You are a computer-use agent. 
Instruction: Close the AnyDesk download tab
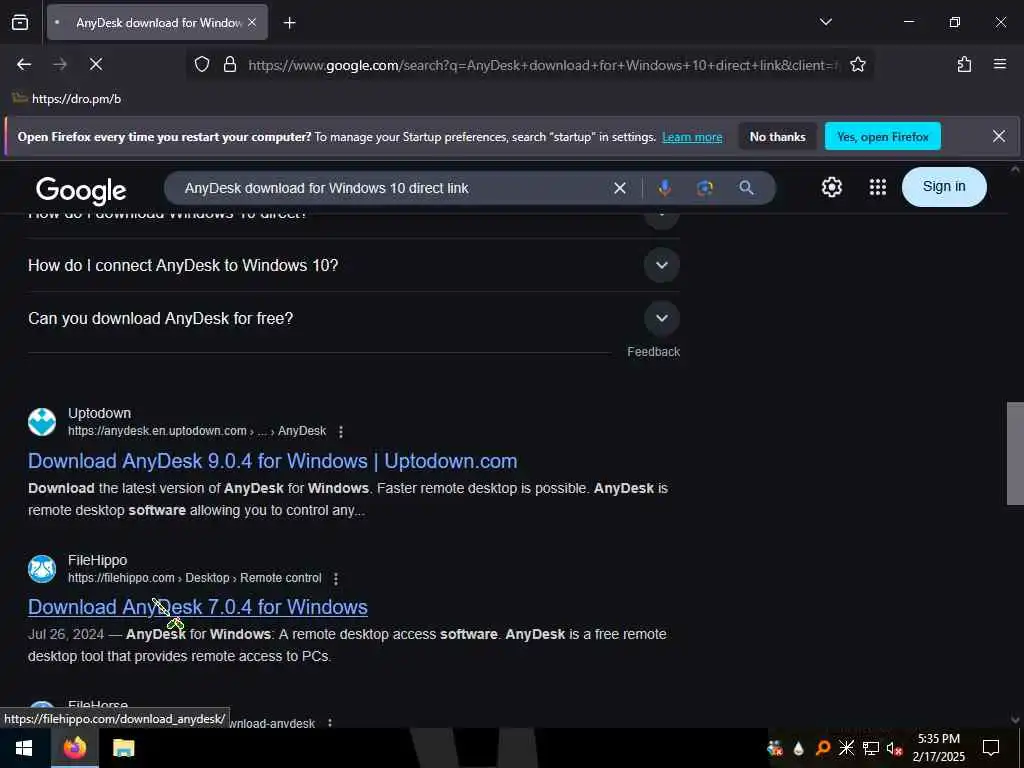(x=252, y=22)
